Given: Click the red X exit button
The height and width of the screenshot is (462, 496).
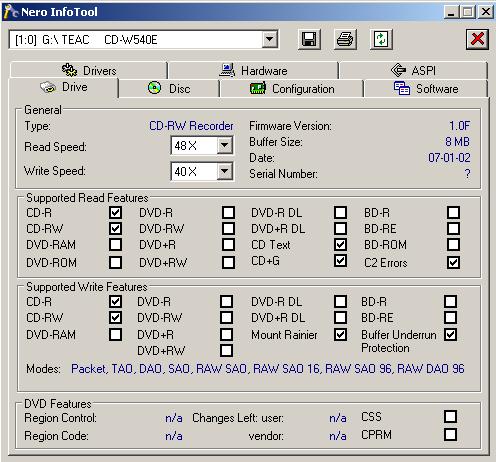Looking at the screenshot, I should coord(477,39).
